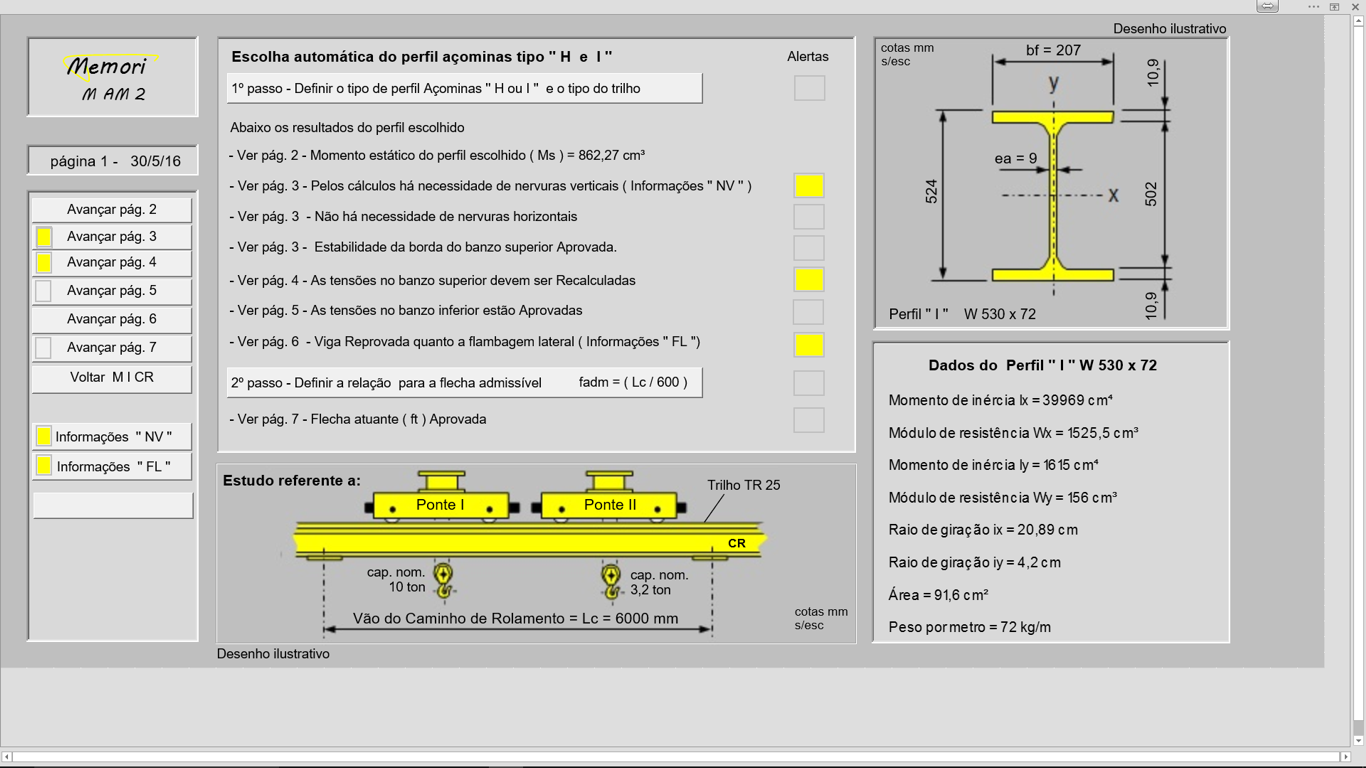Viewport: 1366px width, 768px height.
Task: Click Área = 91,6 cm² value
Action: point(938,595)
